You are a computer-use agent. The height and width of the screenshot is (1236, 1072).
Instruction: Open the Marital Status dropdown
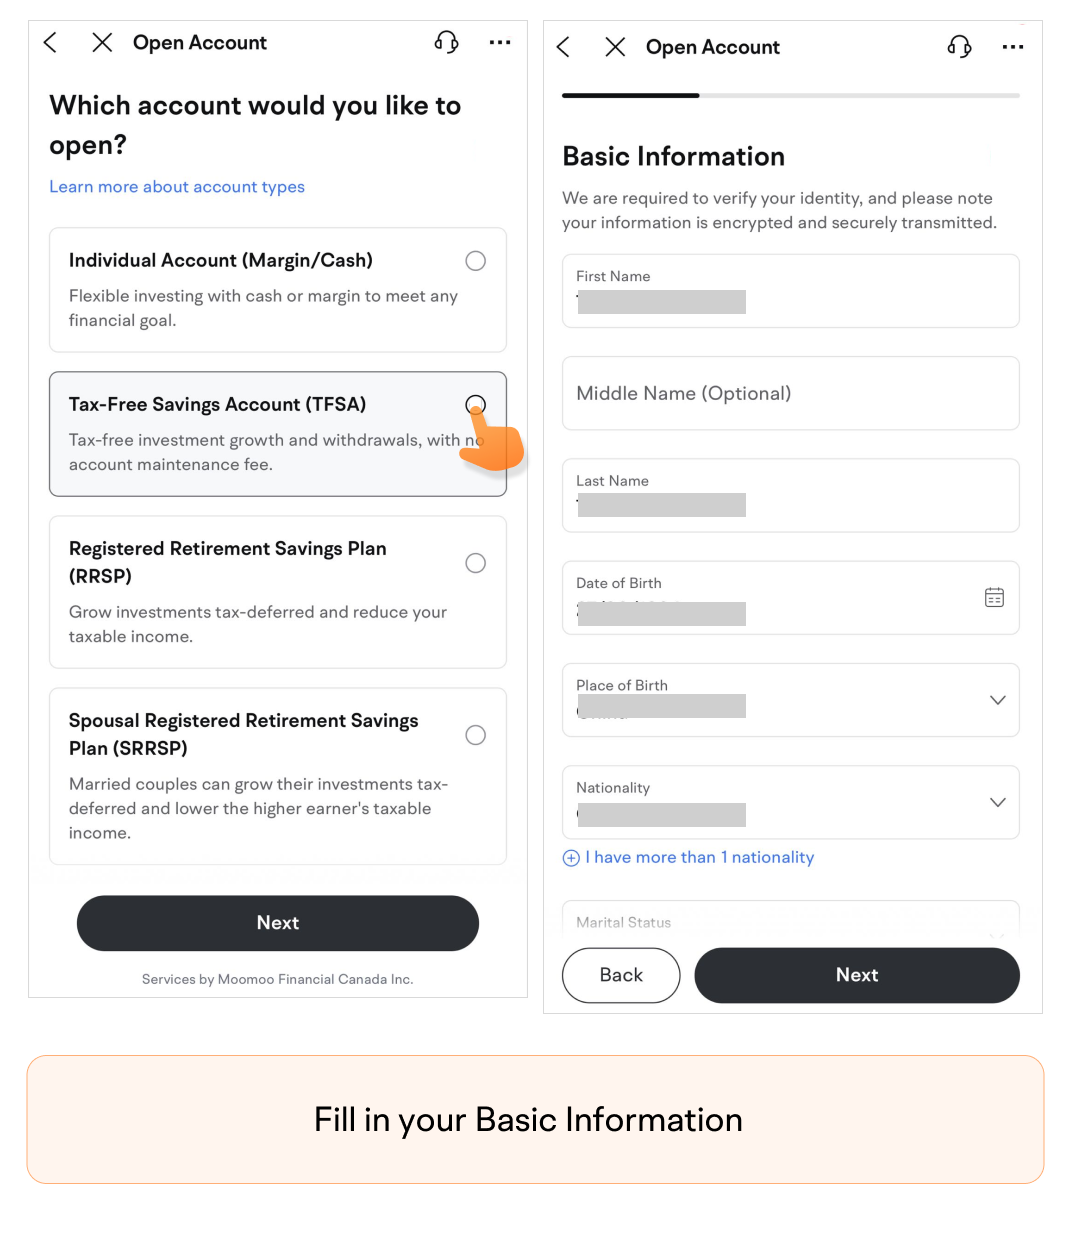coord(791,921)
